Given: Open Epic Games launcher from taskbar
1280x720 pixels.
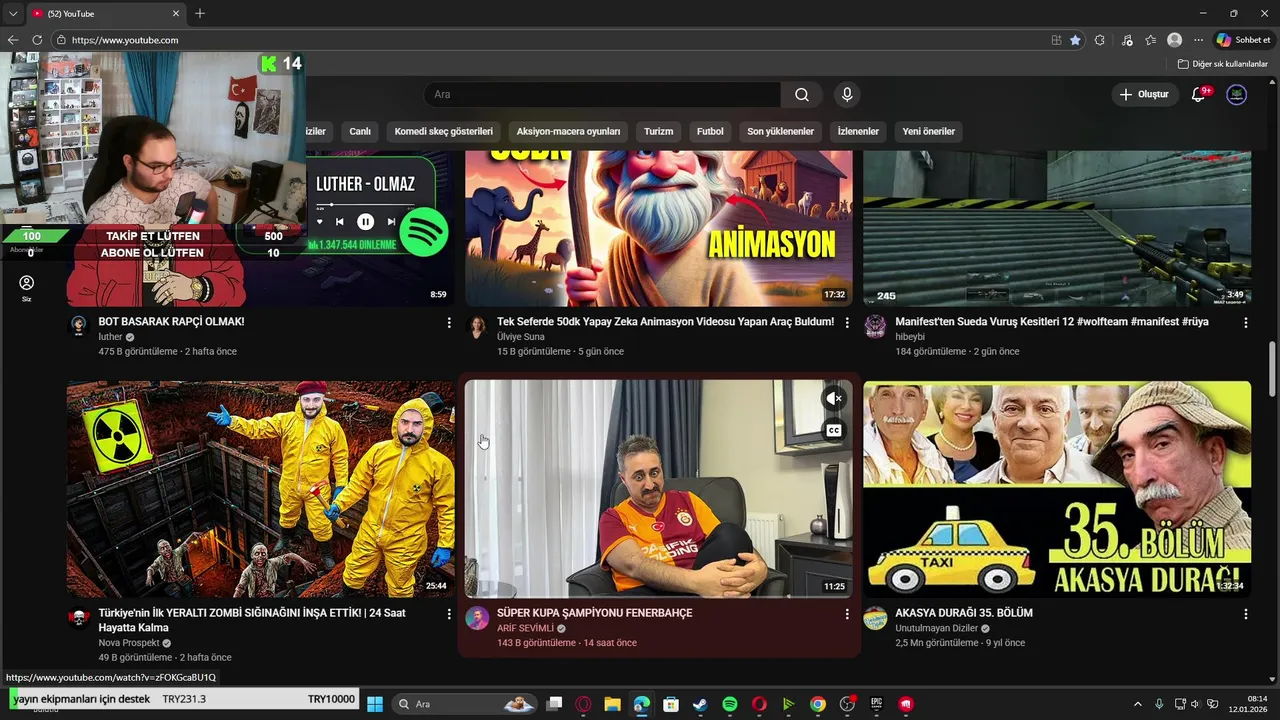Looking at the screenshot, I should [877, 704].
